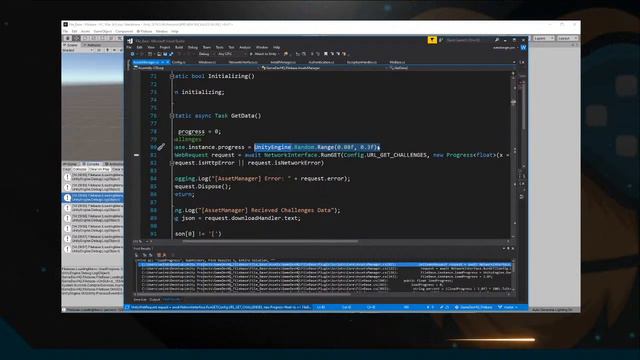Open the Any CPU platform dropdown
The height and width of the screenshot is (360, 640).
231,54
